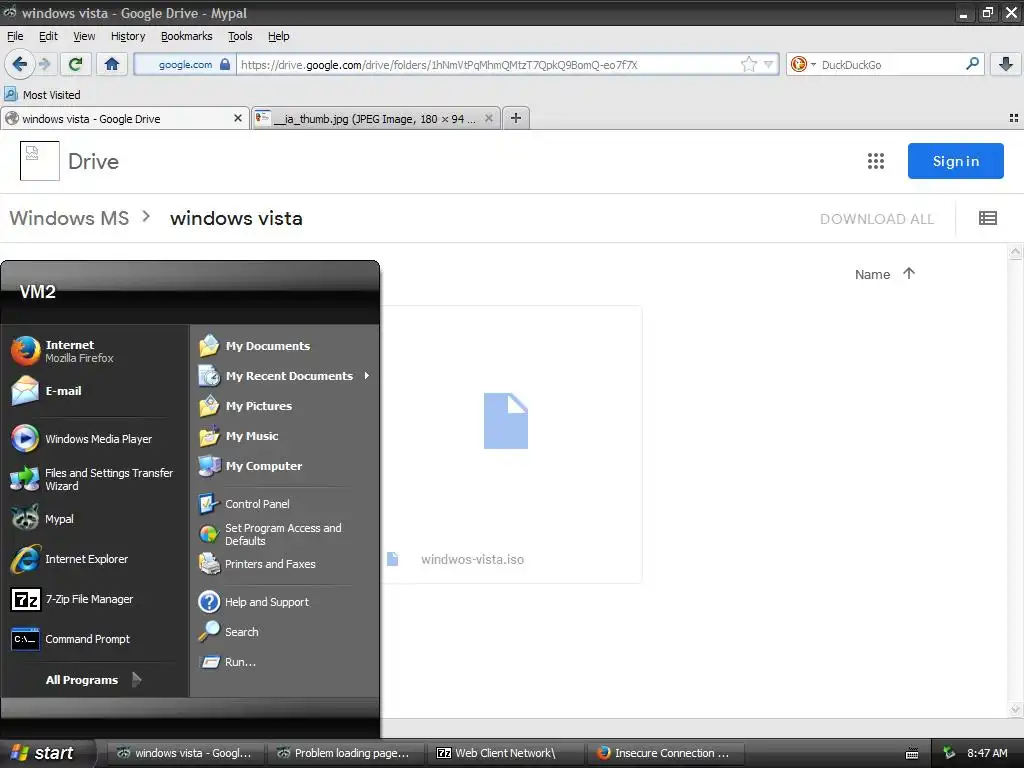Image resolution: width=1024 pixels, height=768 pixels.
Task: Click the search magnifier icon in the search box
Action: click(972, 64)
